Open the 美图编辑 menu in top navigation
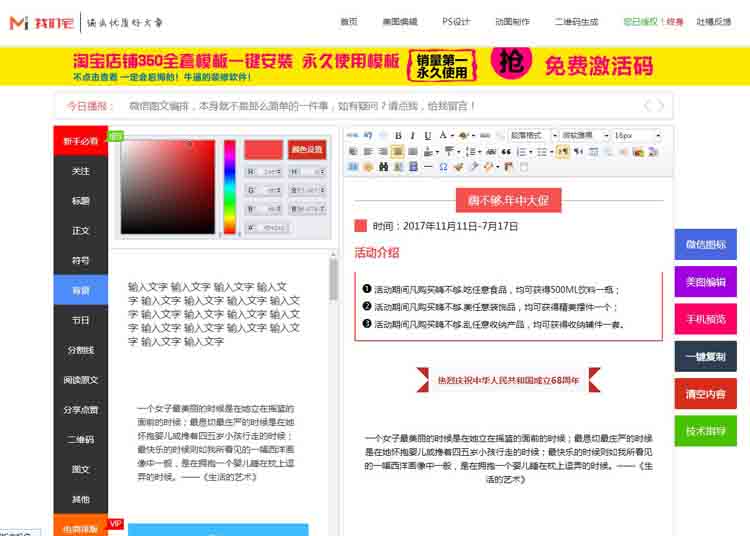 tap(400, 21)
